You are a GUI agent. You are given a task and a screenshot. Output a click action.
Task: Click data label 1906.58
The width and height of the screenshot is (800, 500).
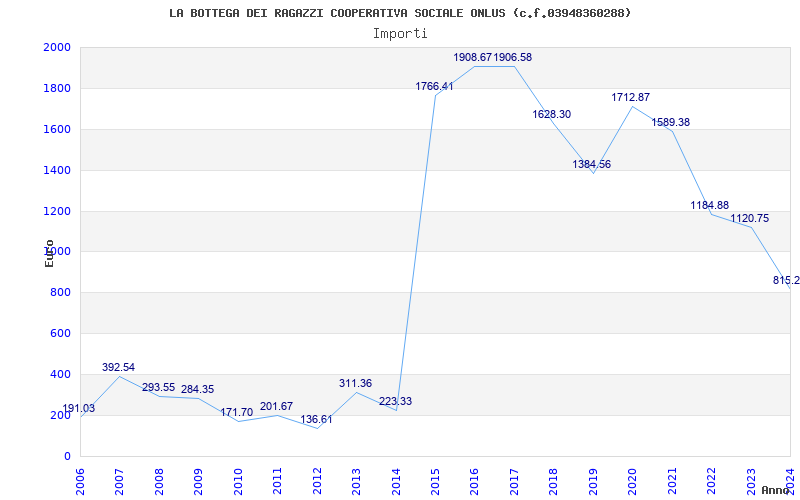[x=513, y=57]
